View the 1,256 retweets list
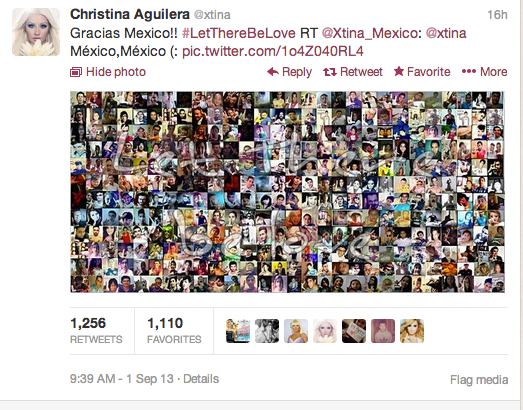This screenshot has height=410, width=523. tap(96, 331)
